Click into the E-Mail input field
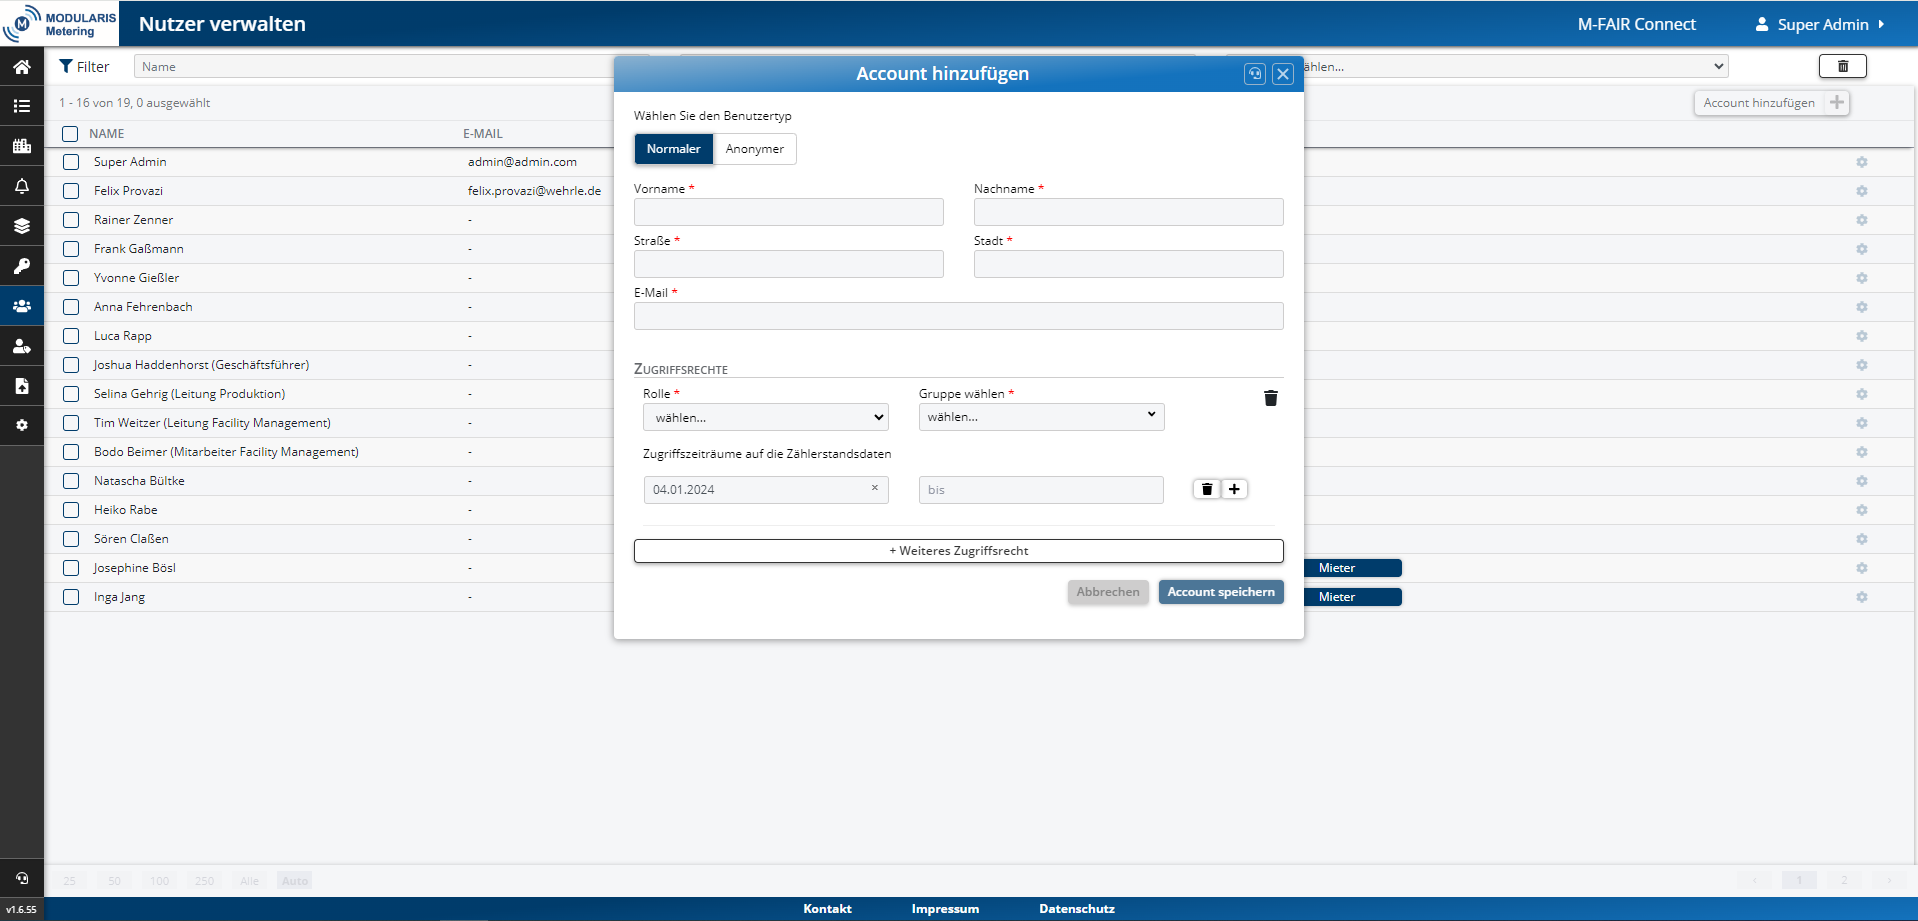Screen dimensions: 1918x921 958,316
